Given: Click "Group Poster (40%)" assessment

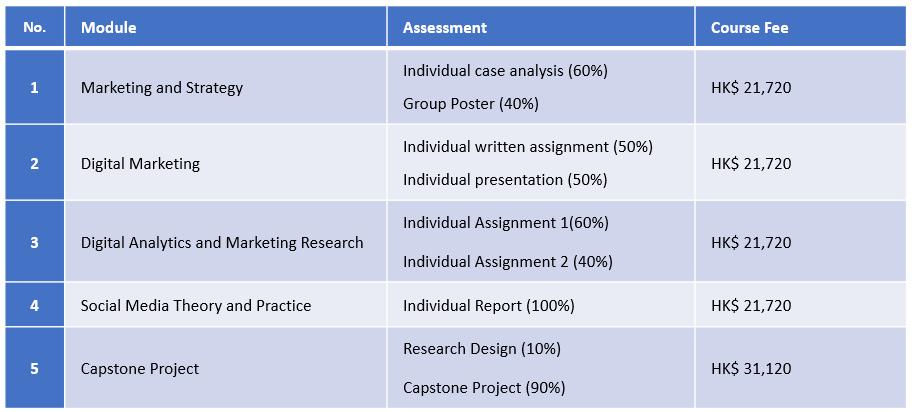Looking at the screenshot, I should coord(471,104).
